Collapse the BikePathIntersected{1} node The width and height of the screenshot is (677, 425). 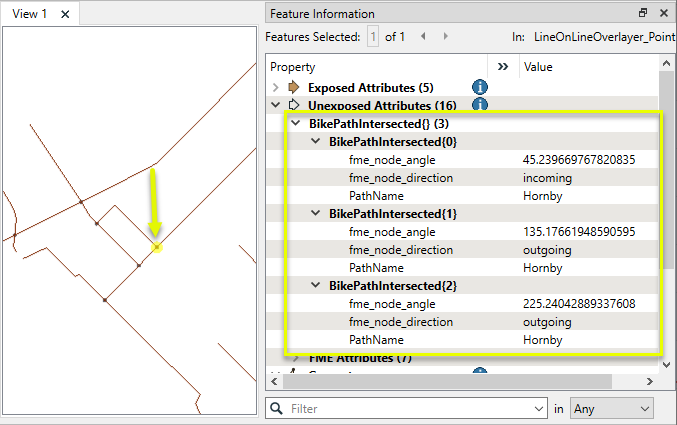[x=315, y=214]
